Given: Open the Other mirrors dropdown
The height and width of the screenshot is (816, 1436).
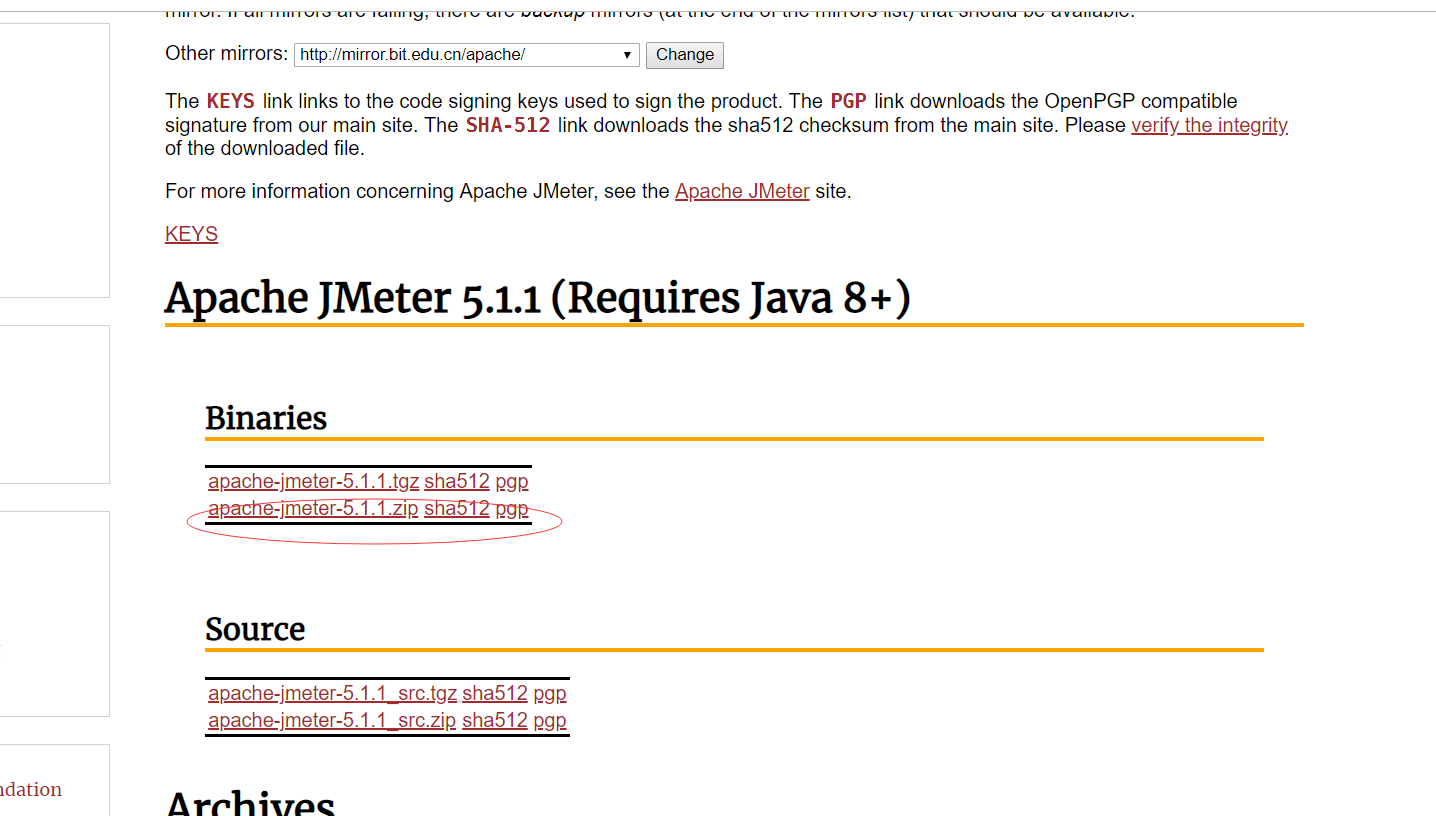Looking at the screenshot, I should click(x=466, y=55).
